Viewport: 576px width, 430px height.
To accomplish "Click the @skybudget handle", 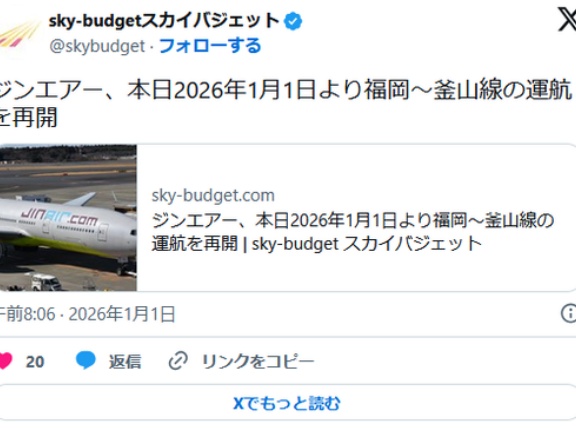I will click(x=97, y=47).
